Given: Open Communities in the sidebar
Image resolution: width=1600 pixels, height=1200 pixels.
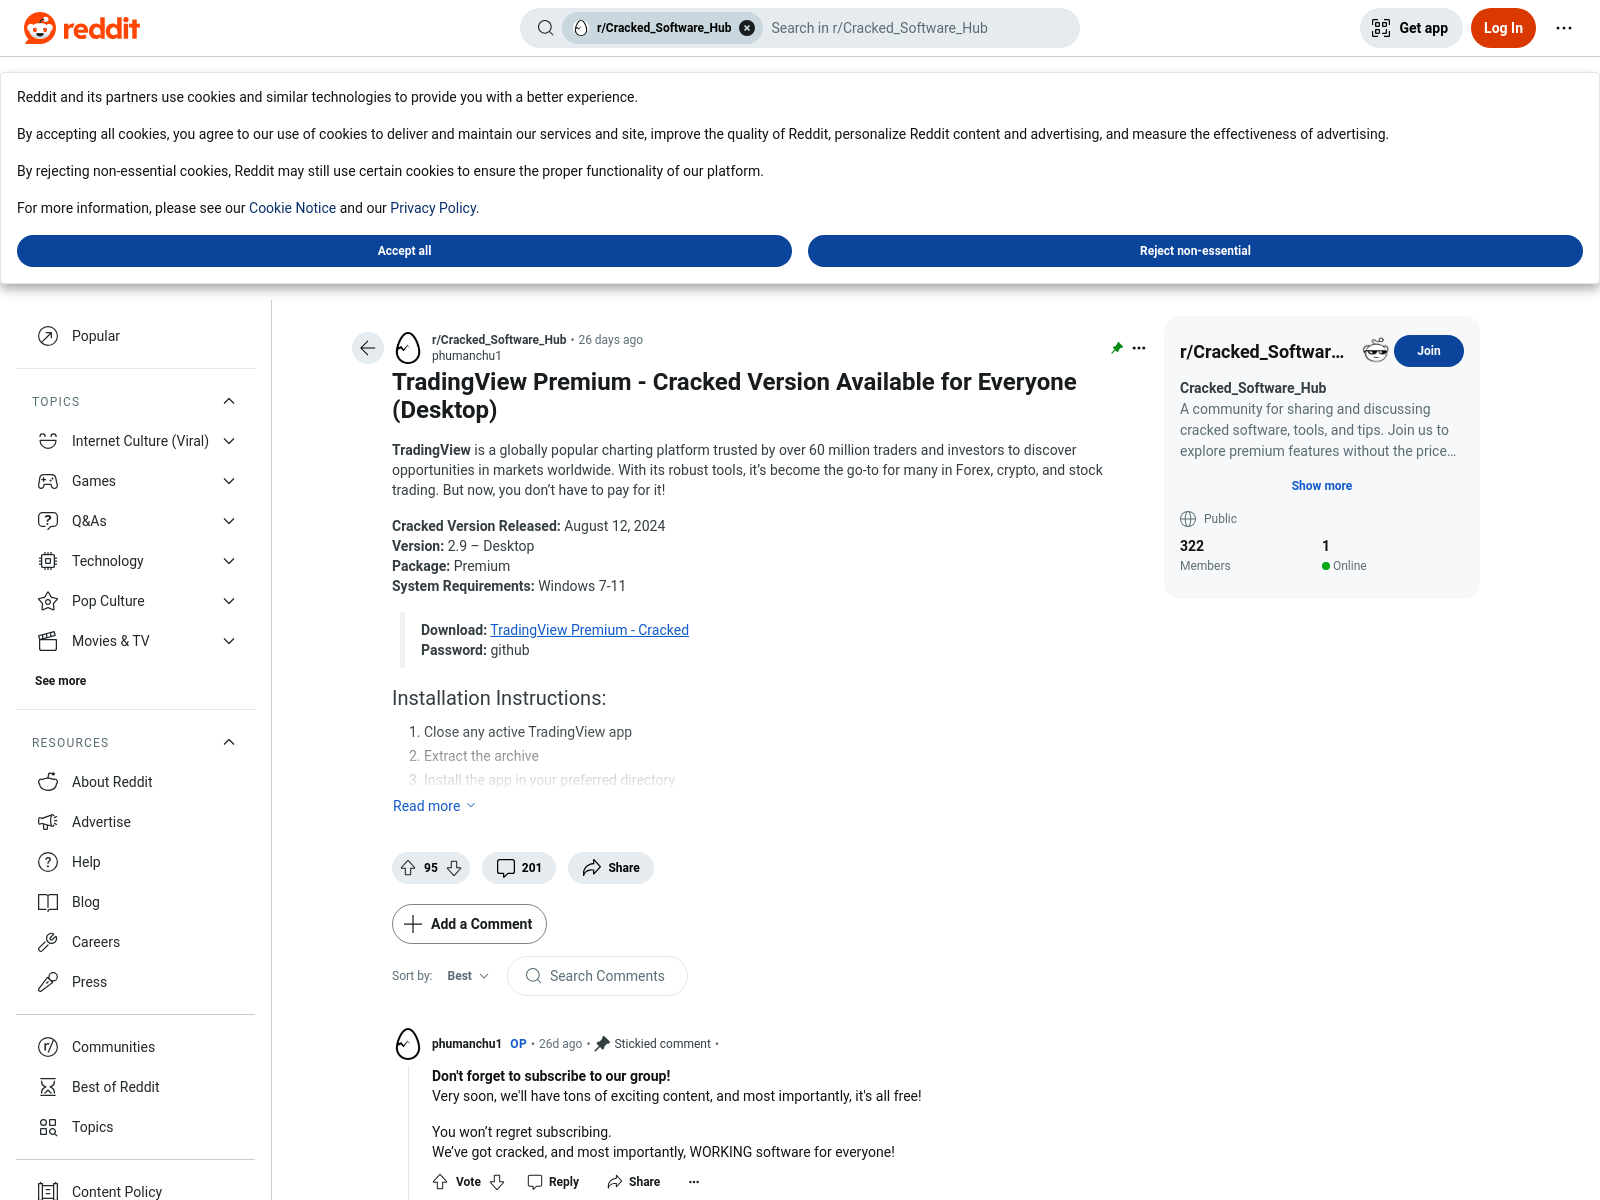Looking at the screenshot, I should pos(135,1047).
